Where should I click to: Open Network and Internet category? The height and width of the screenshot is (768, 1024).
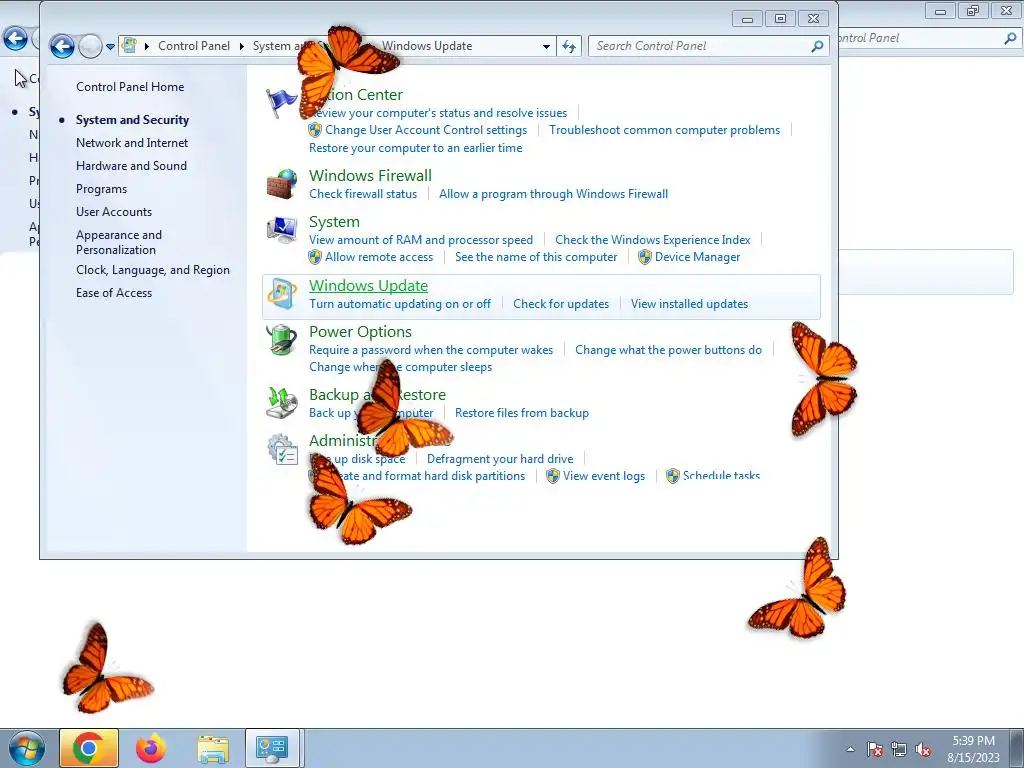coord(132,142)
